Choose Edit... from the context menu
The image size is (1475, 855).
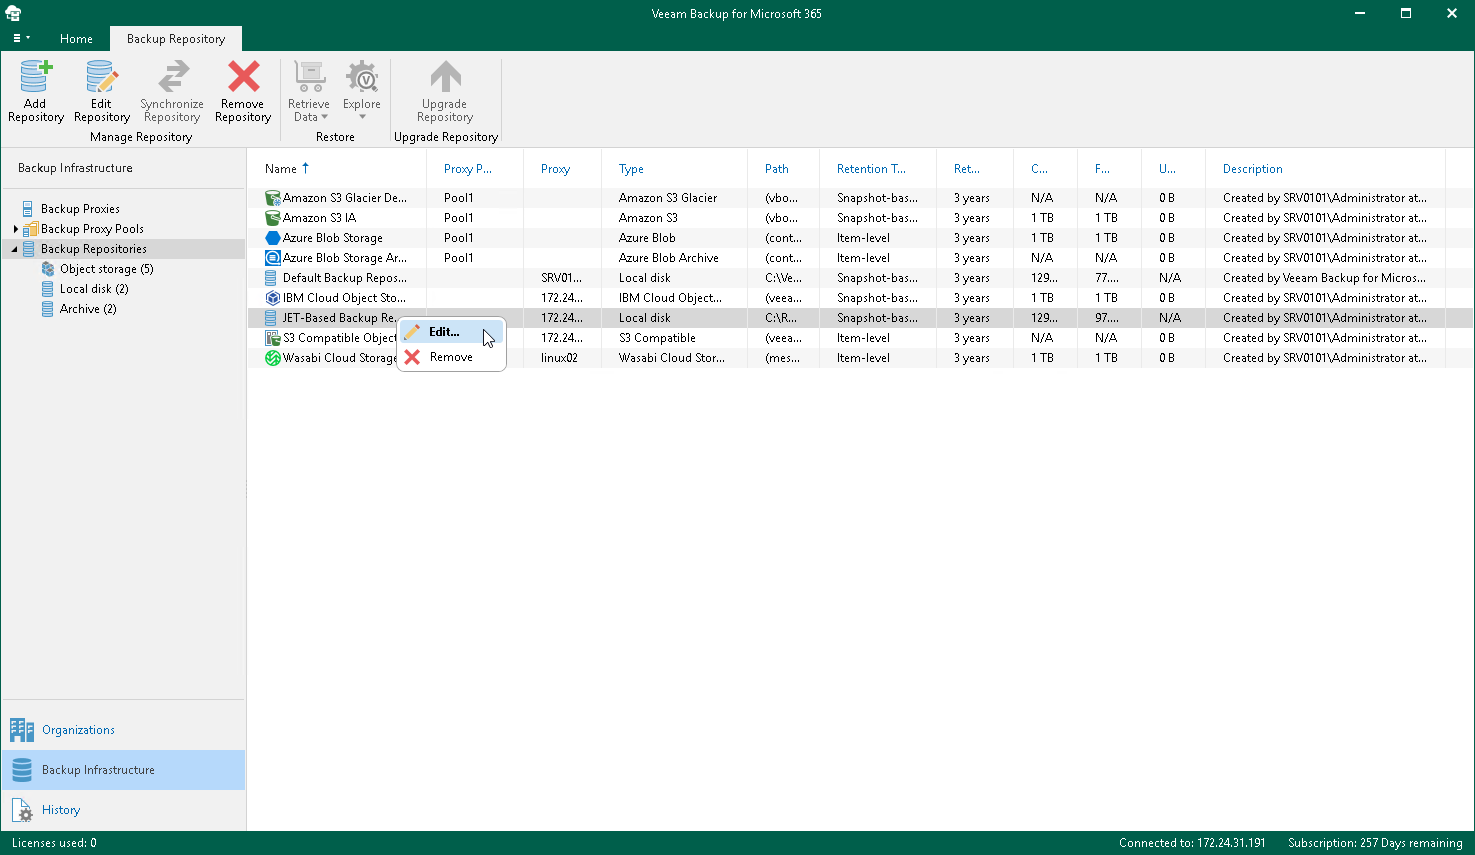pyautogui.click(x=451, y=332)
